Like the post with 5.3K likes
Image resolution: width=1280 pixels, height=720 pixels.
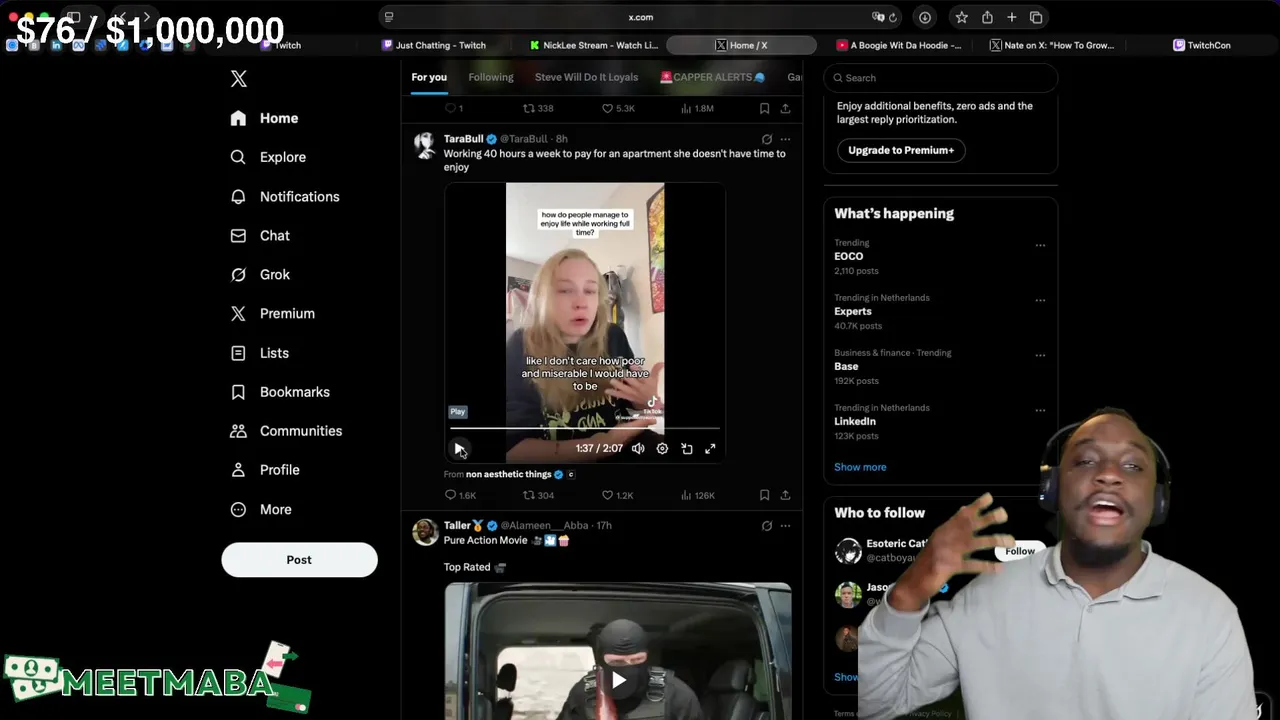coord(617,108)
